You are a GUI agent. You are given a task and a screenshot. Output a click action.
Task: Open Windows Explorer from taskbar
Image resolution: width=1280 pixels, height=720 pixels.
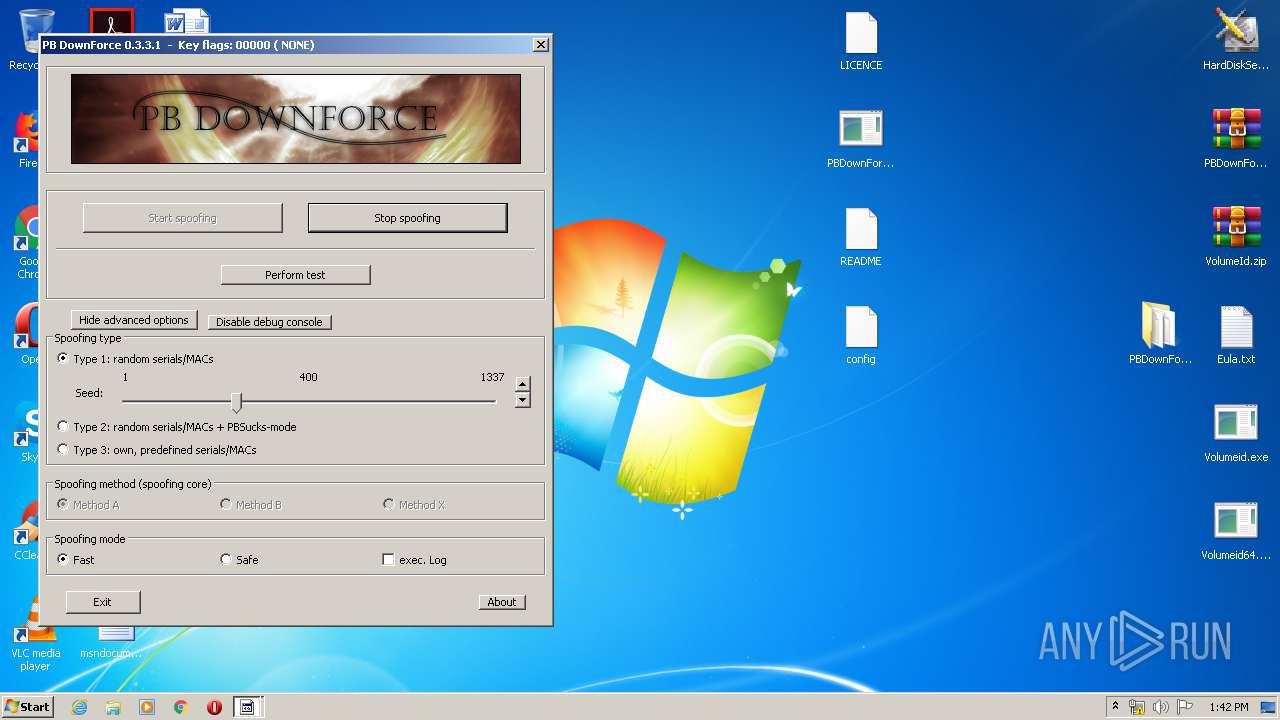tap(113, 707)
